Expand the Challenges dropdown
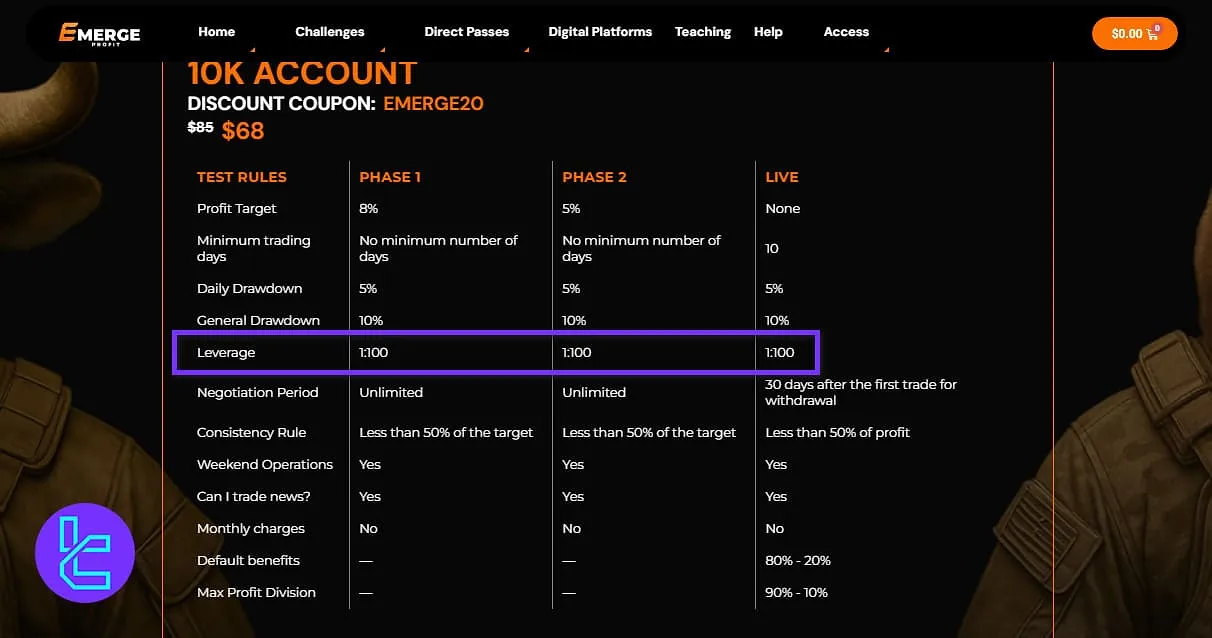The width and height of the screenshot is (1212, 638). pyautogui.click(x=329, y=31)
